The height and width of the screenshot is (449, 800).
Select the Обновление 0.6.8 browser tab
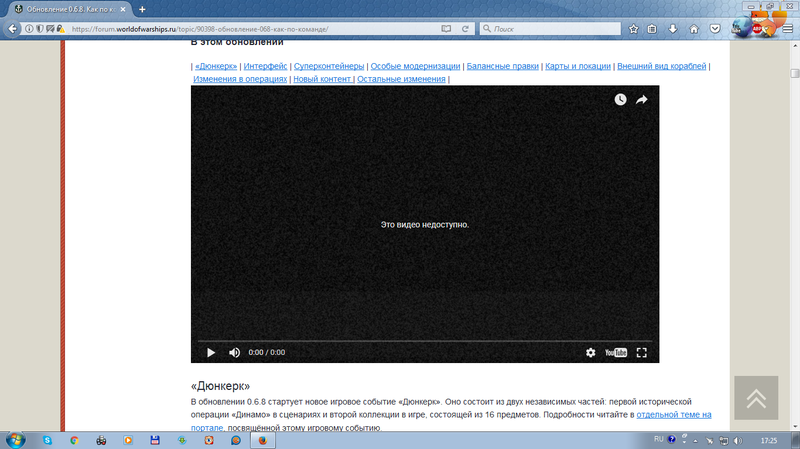point(70,9)
